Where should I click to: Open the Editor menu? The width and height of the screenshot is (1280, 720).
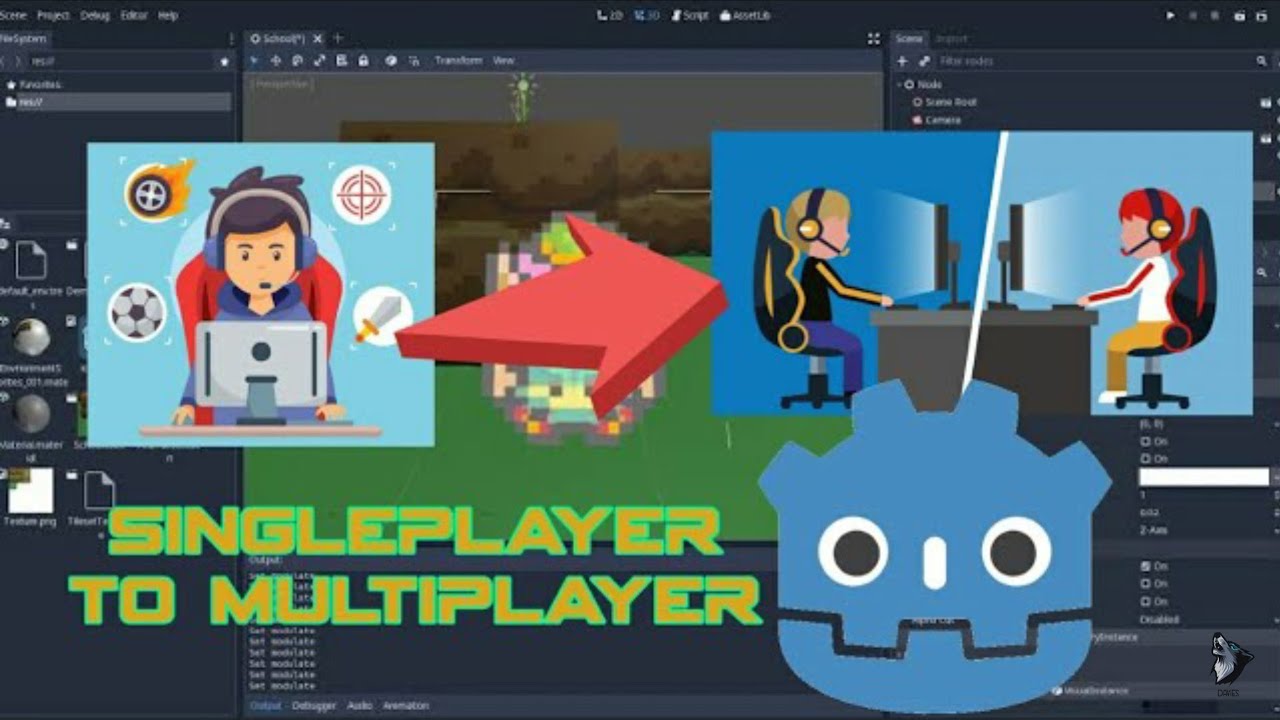pyautogui.click(x=134, y=15)
